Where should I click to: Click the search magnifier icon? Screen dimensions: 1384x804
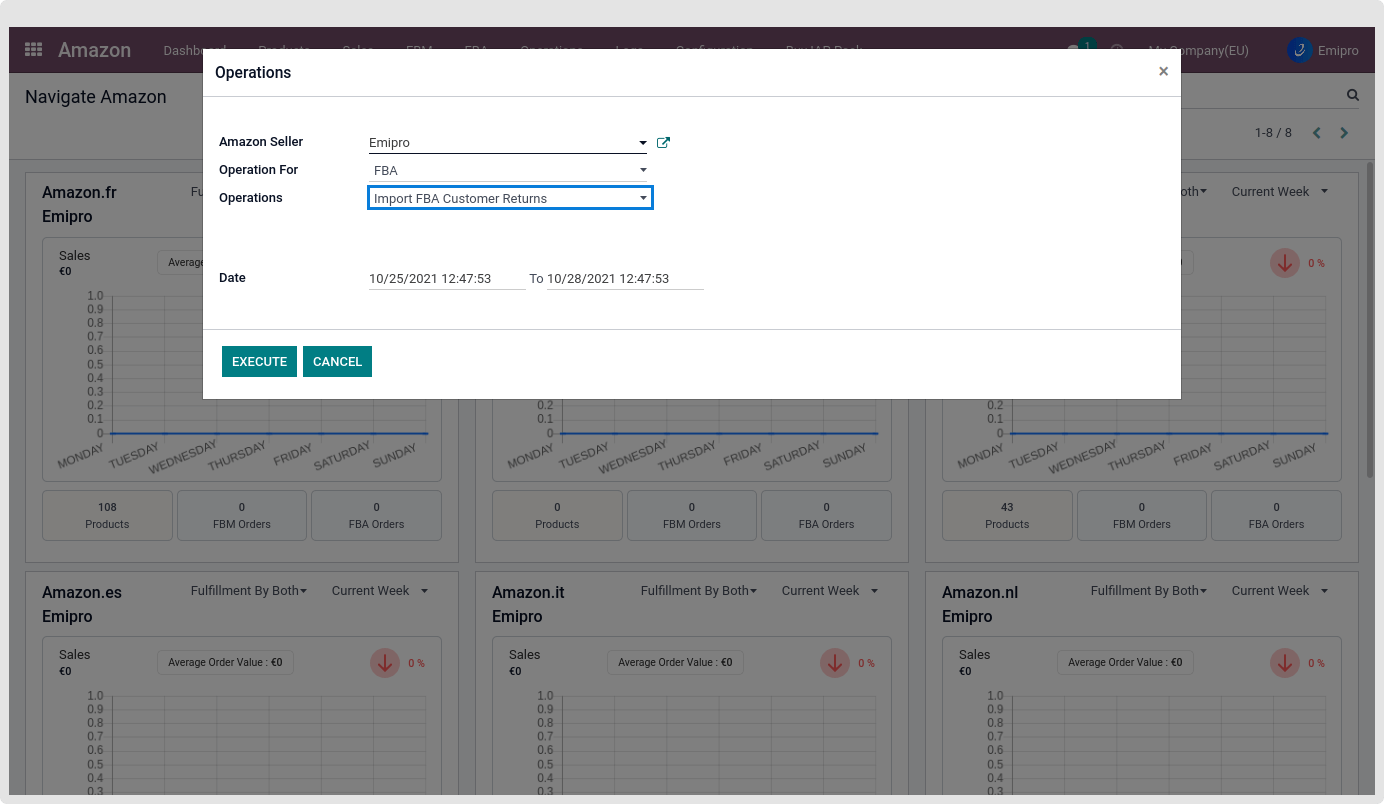(1352, 96)
